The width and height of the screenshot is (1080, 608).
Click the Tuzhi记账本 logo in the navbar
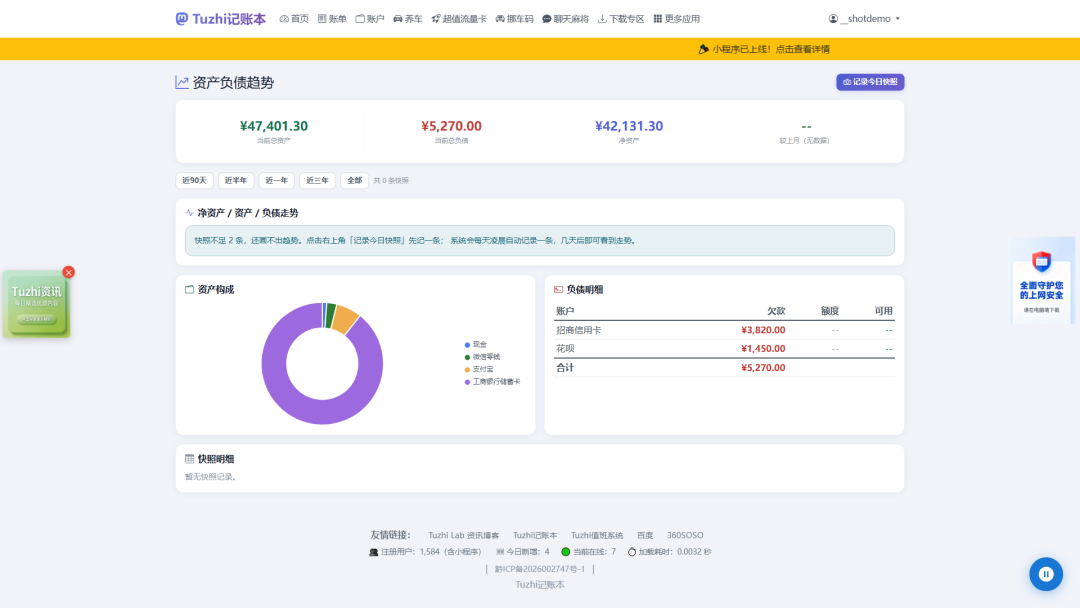coord(220,19)
